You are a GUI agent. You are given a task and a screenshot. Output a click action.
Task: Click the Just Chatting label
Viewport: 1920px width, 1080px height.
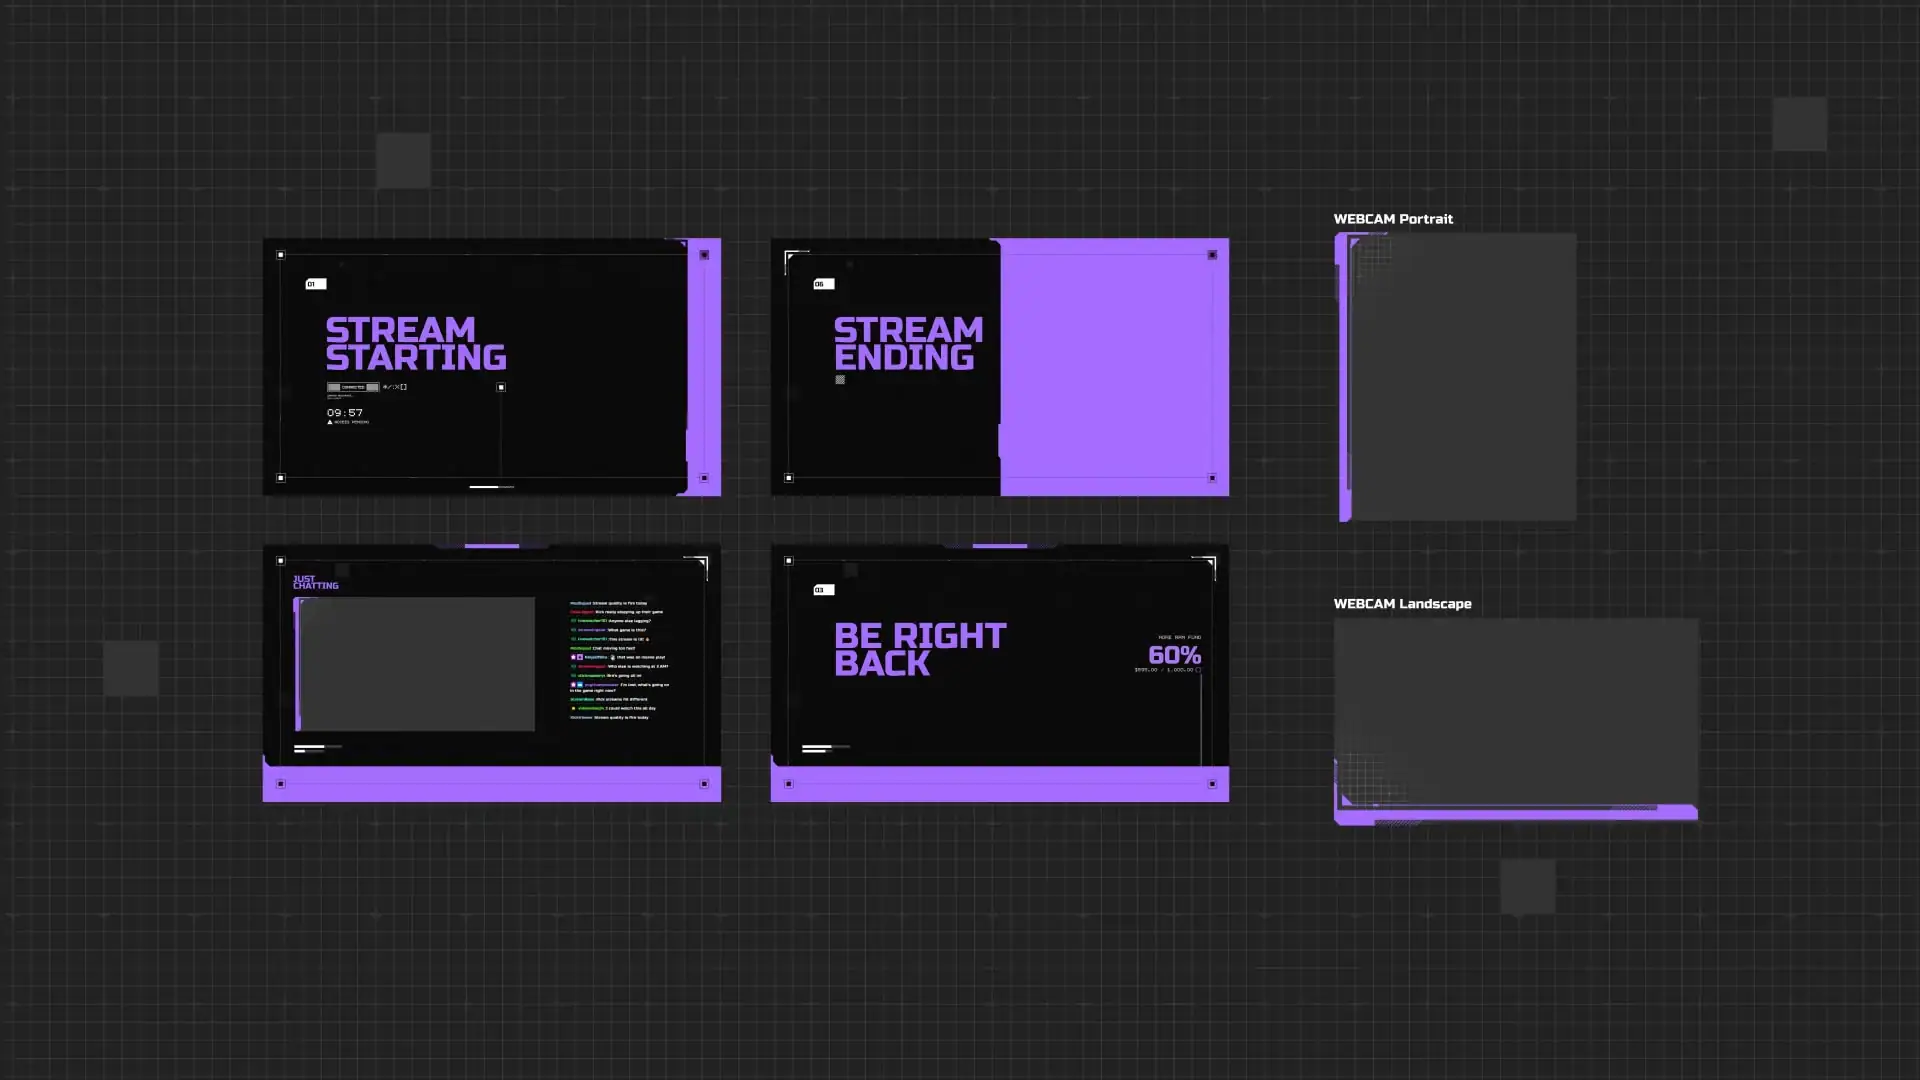pyautogui.click(x=315, y=582)
